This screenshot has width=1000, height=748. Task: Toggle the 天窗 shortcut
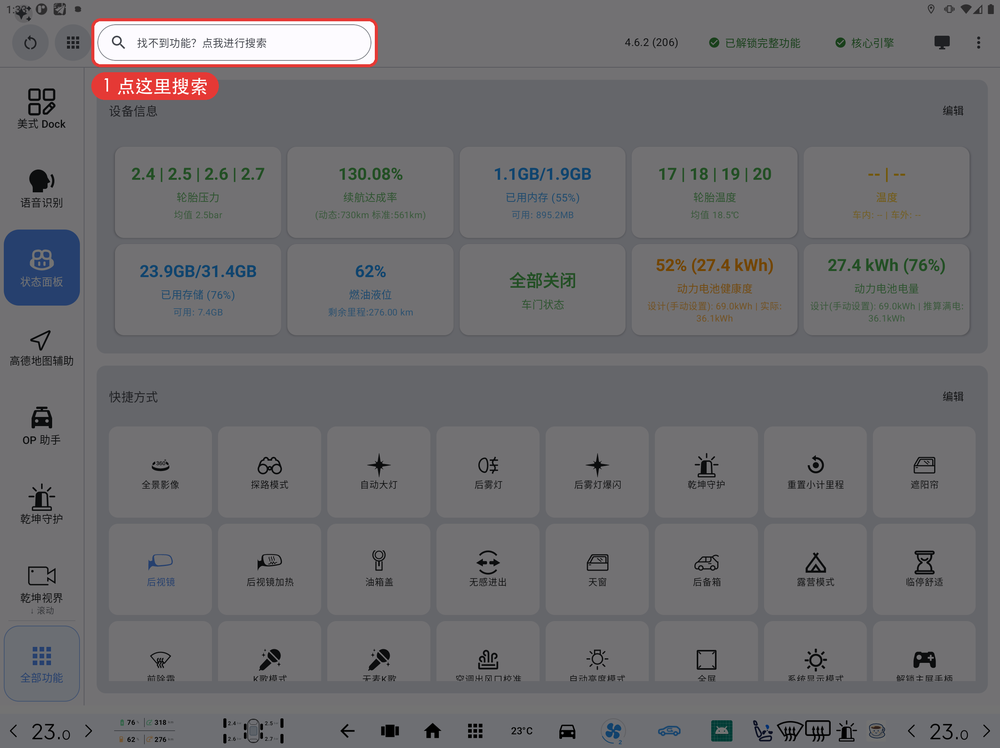click(597, 569)
